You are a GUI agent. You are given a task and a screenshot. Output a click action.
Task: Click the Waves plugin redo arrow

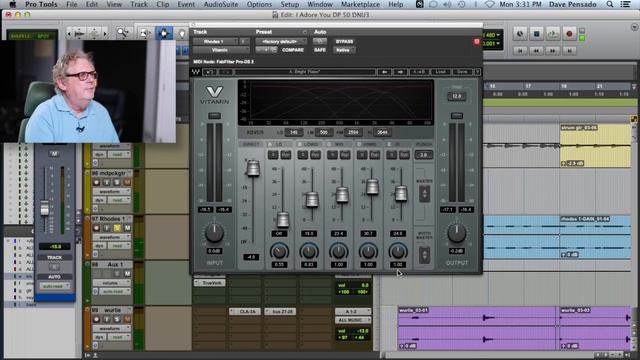tap(226, 72)
